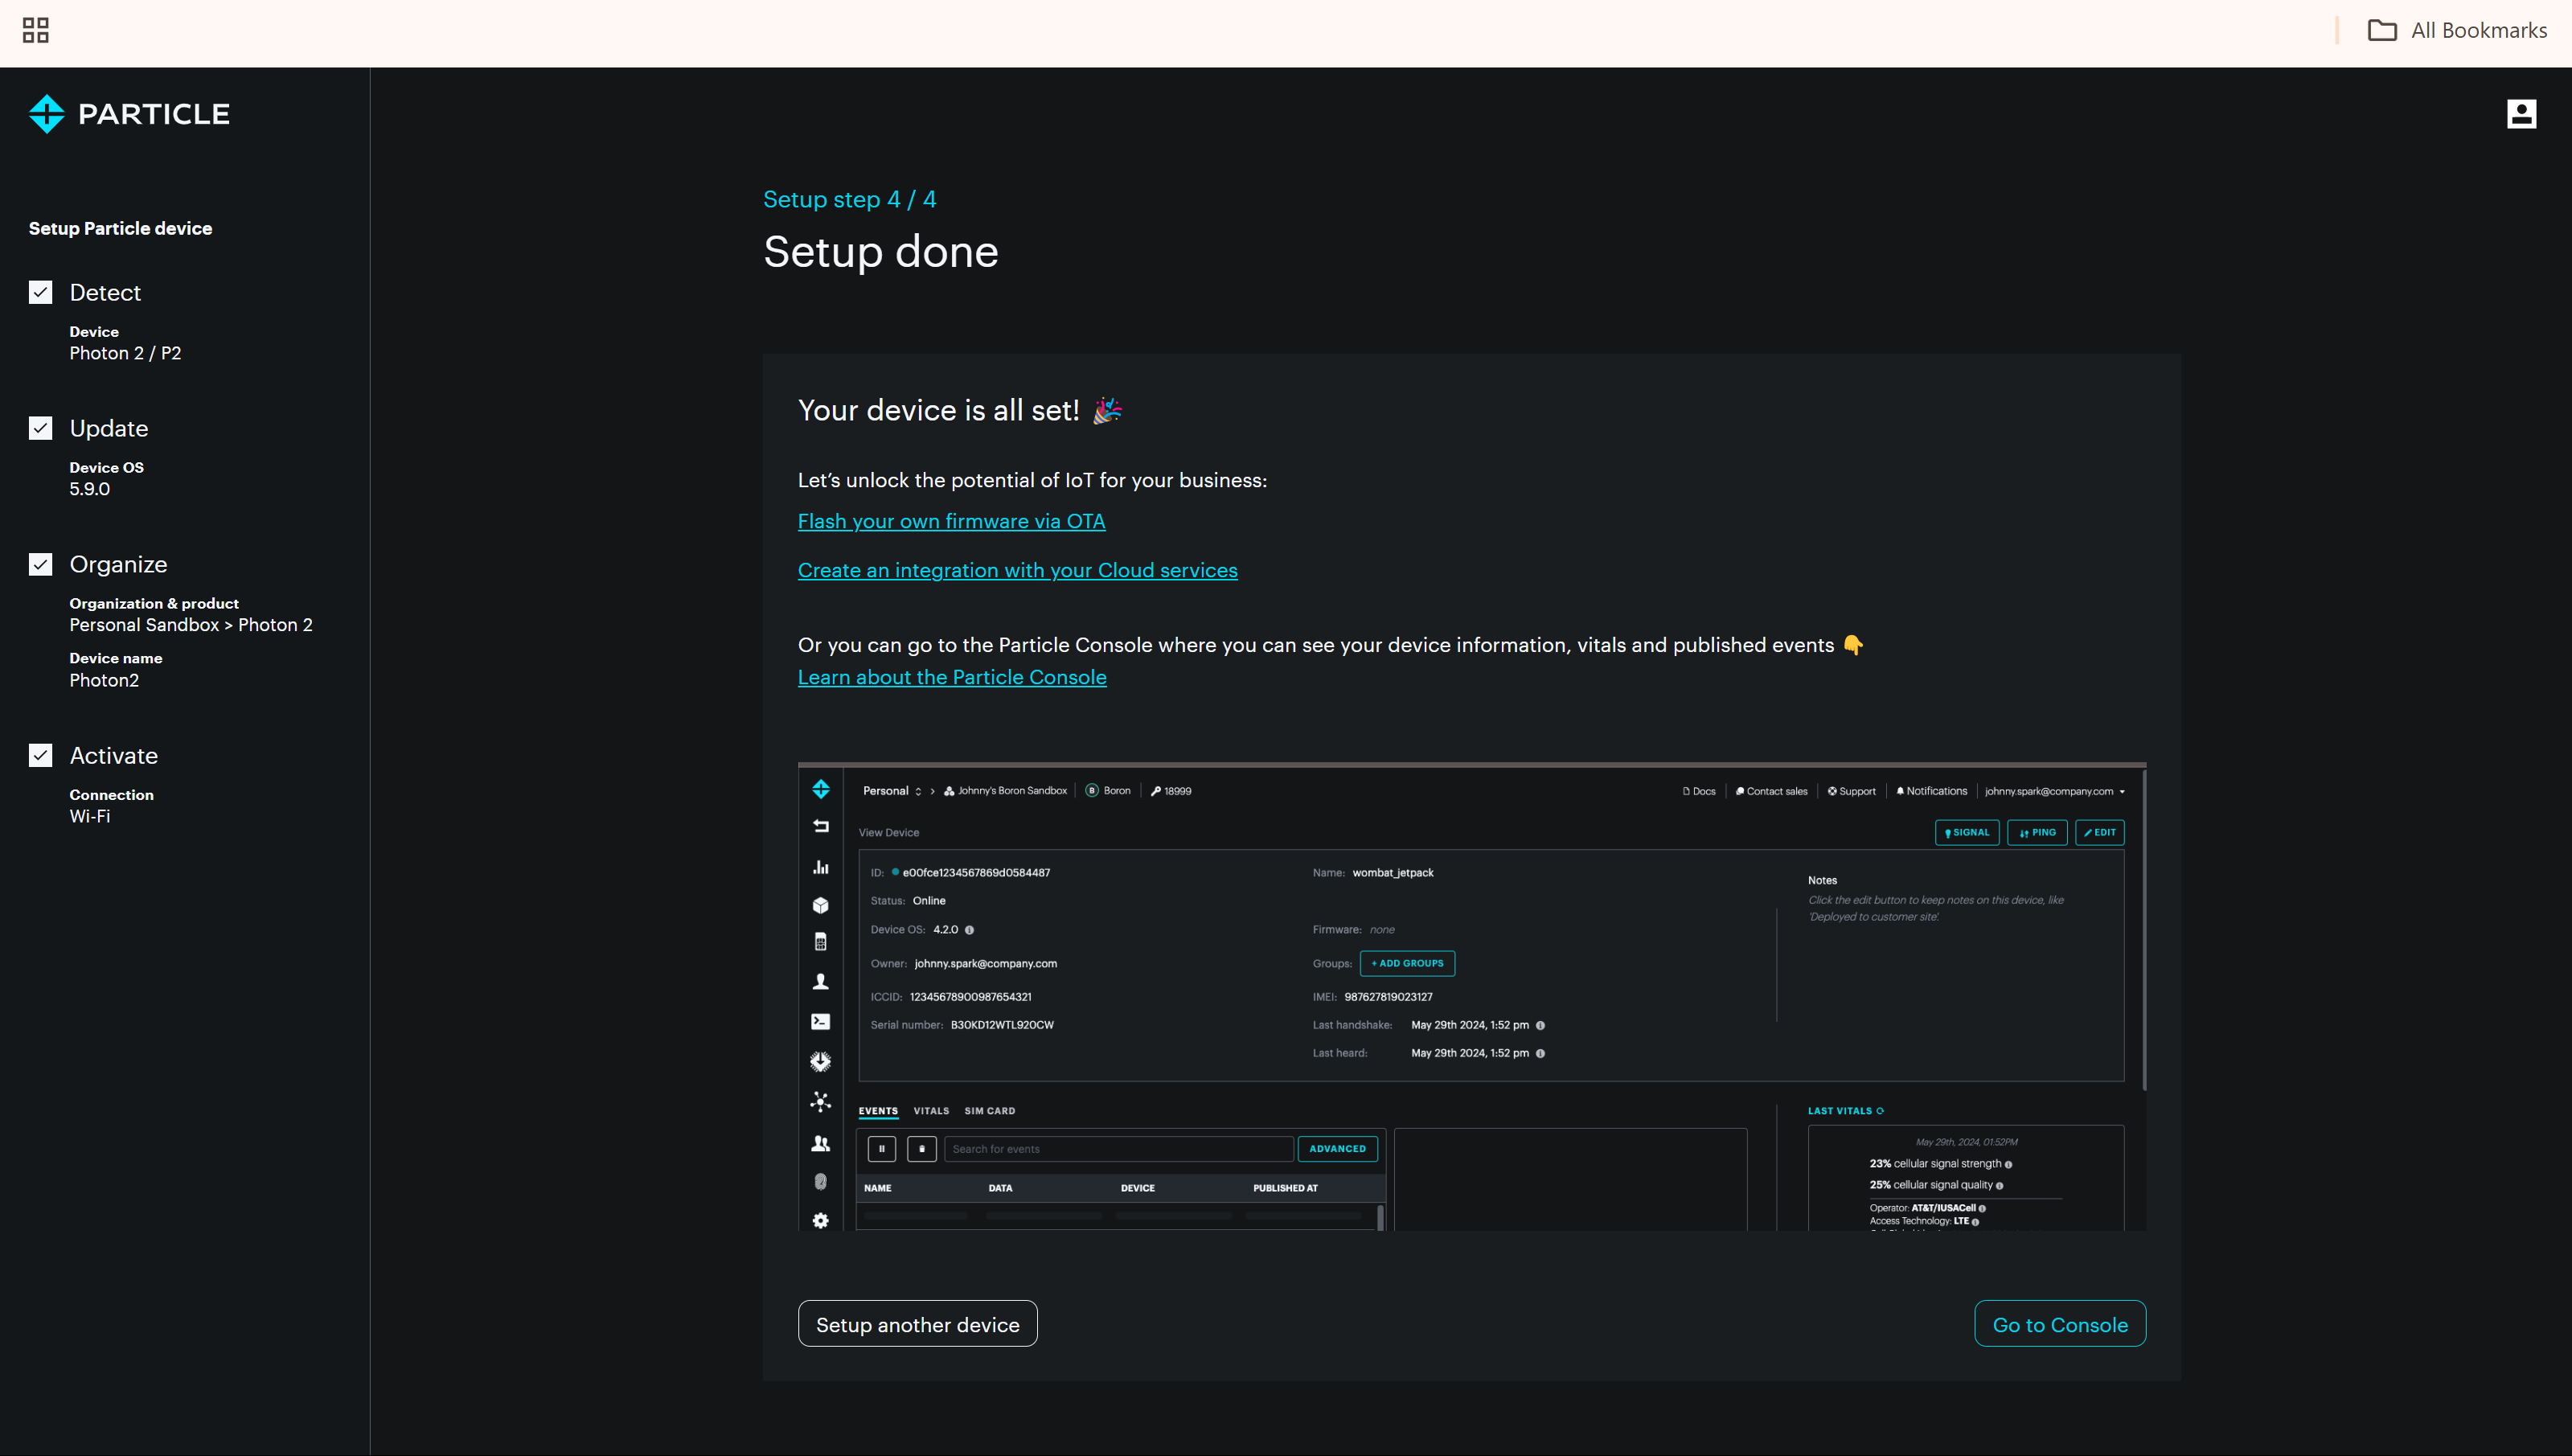Screen dimensions: 2572x1456
Task: Open All Bookmarks folder
Action: (2457, 30)
